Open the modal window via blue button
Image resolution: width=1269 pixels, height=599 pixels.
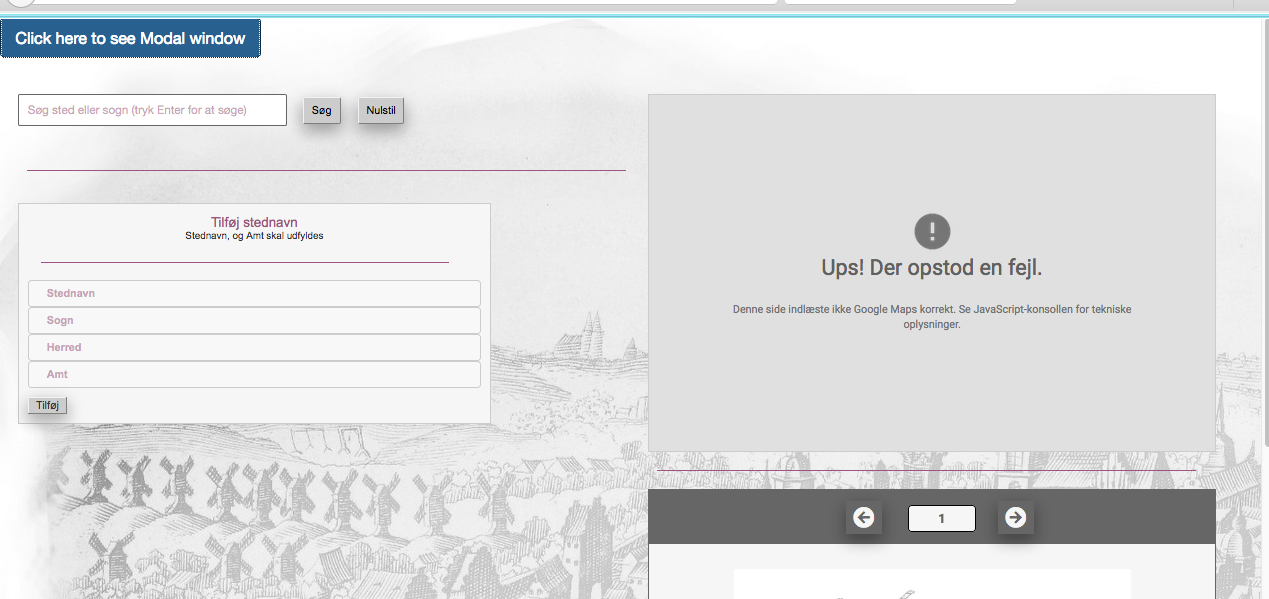coord(130,39)
